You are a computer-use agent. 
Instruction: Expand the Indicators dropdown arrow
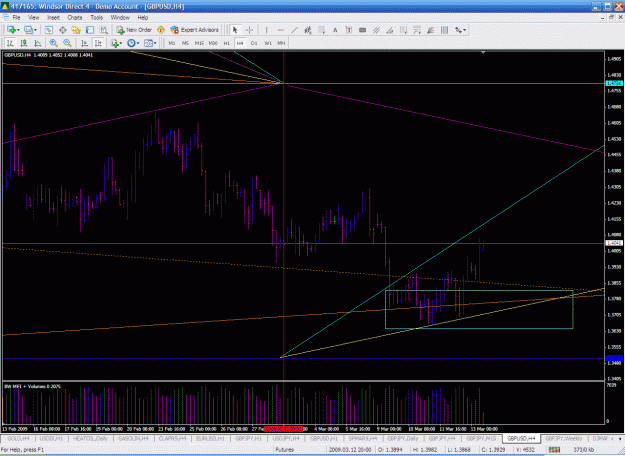pyautogui.click(x=121, y=43)
